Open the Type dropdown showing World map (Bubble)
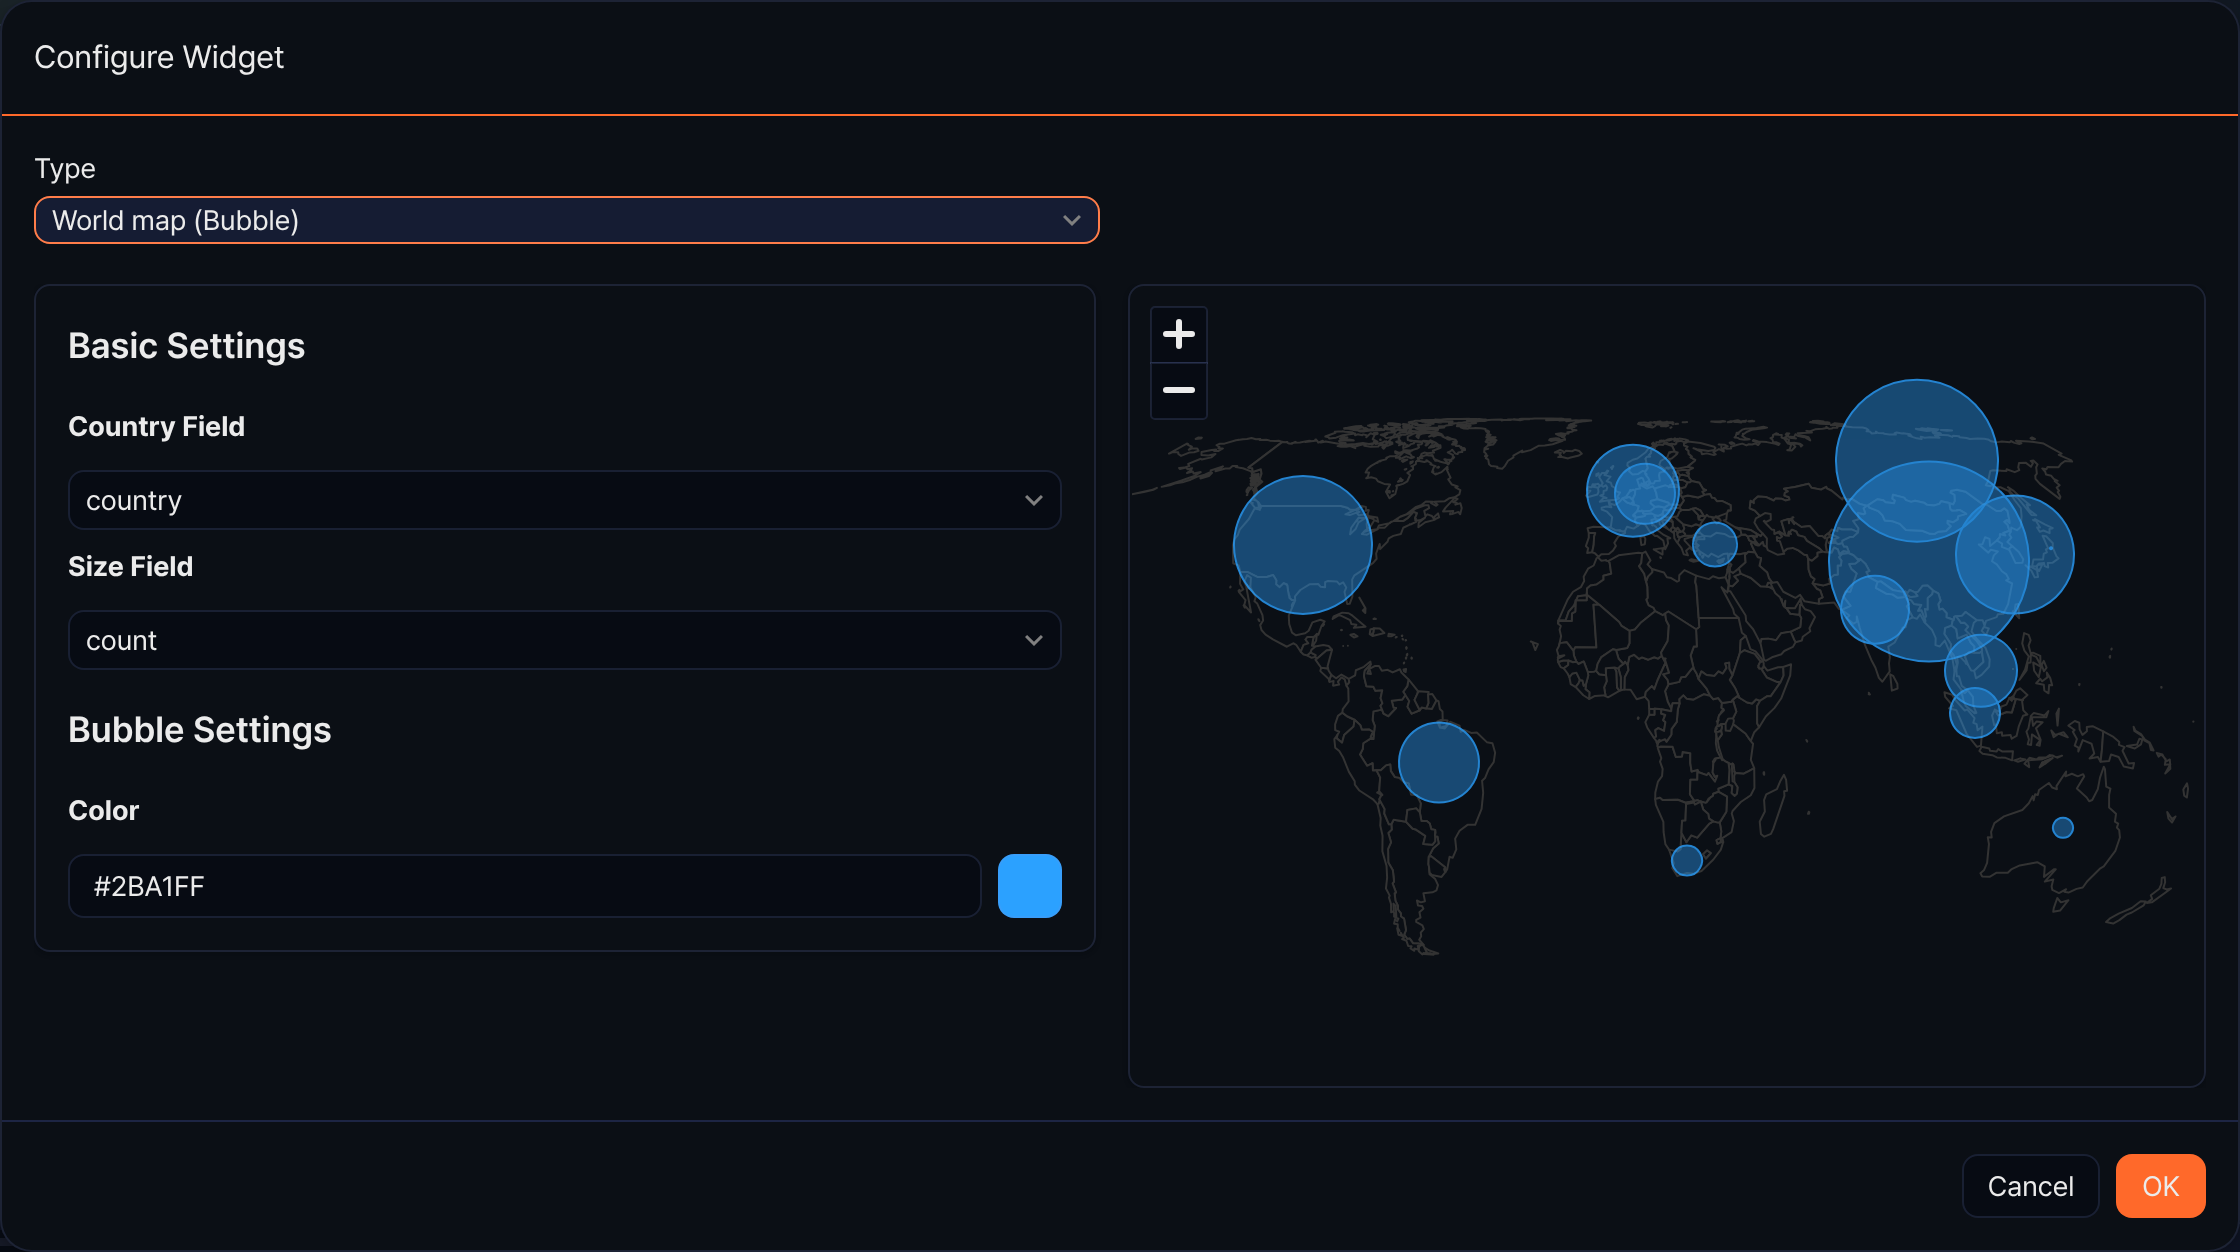Image resolution: width=2240 pixels, height=1252 pixels. (x=567, y=220)
